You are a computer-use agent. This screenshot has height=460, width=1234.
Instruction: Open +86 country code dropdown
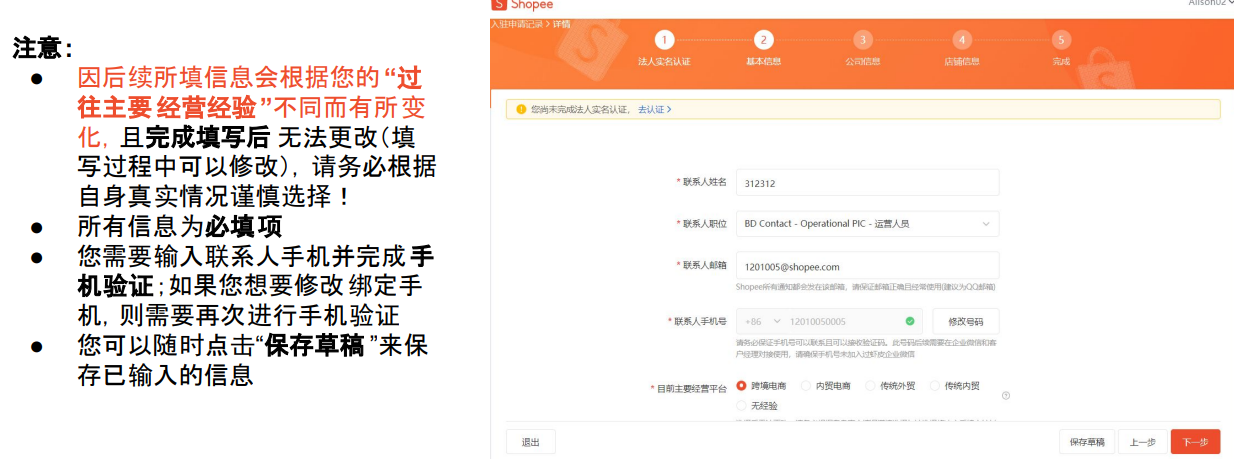click(761, 321)
